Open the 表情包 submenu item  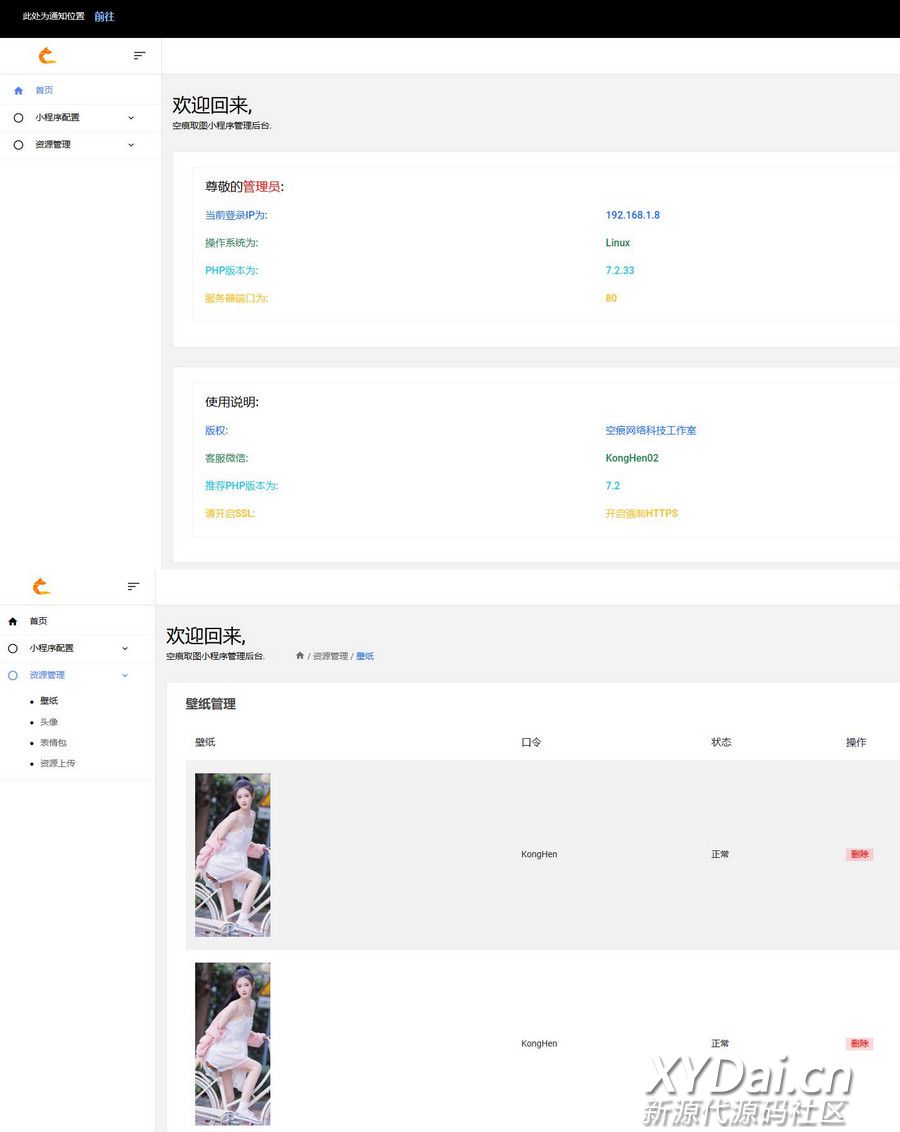coord(53,743)
